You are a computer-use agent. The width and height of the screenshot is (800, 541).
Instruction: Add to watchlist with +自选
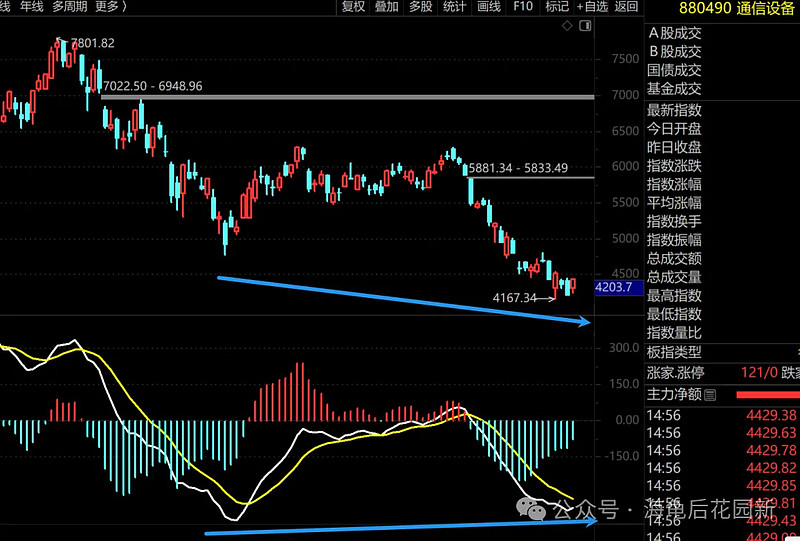coord(592,7)
